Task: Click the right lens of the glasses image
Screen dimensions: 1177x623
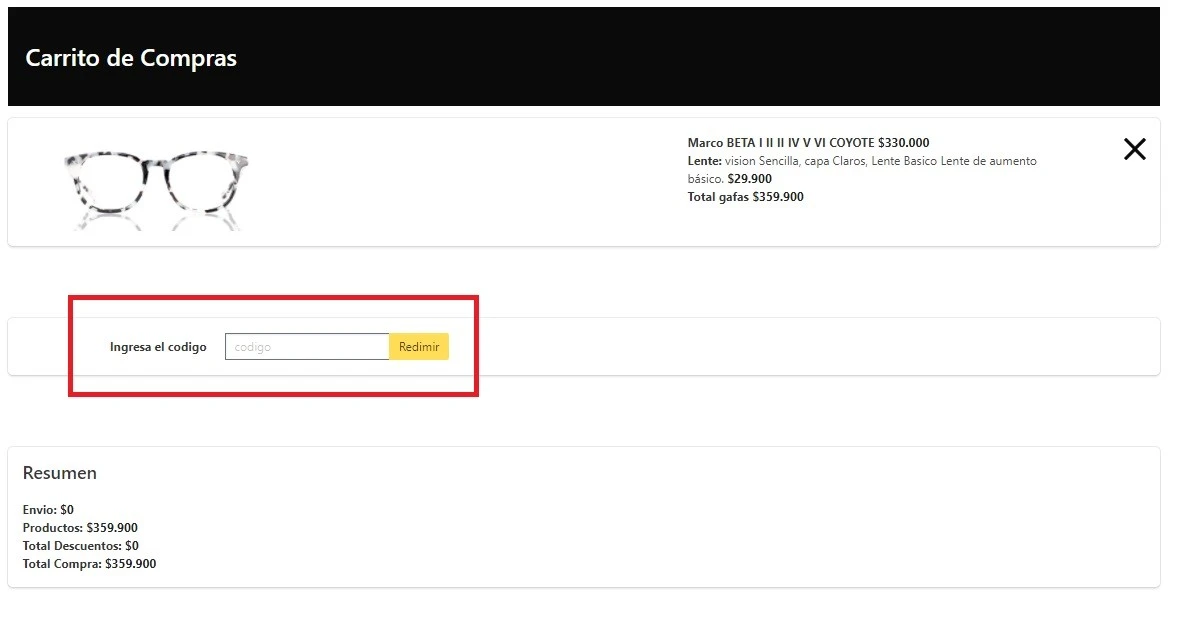Action: (x=203, y=183)
